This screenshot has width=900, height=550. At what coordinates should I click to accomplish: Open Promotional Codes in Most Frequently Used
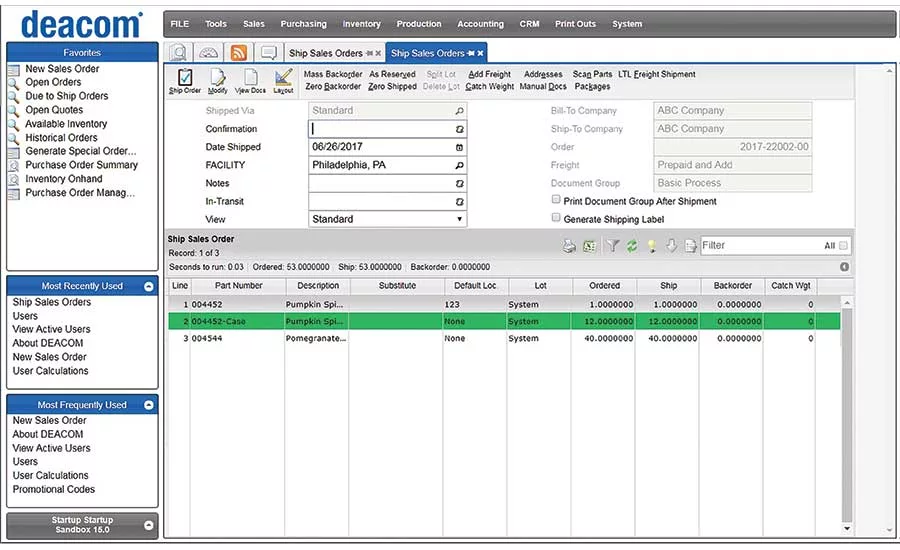point(54,490)
